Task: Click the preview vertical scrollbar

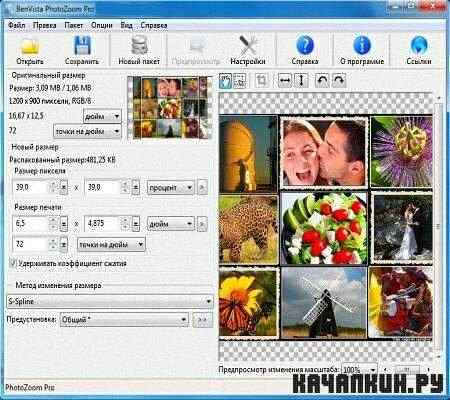Action: click(x=438, y=227)
